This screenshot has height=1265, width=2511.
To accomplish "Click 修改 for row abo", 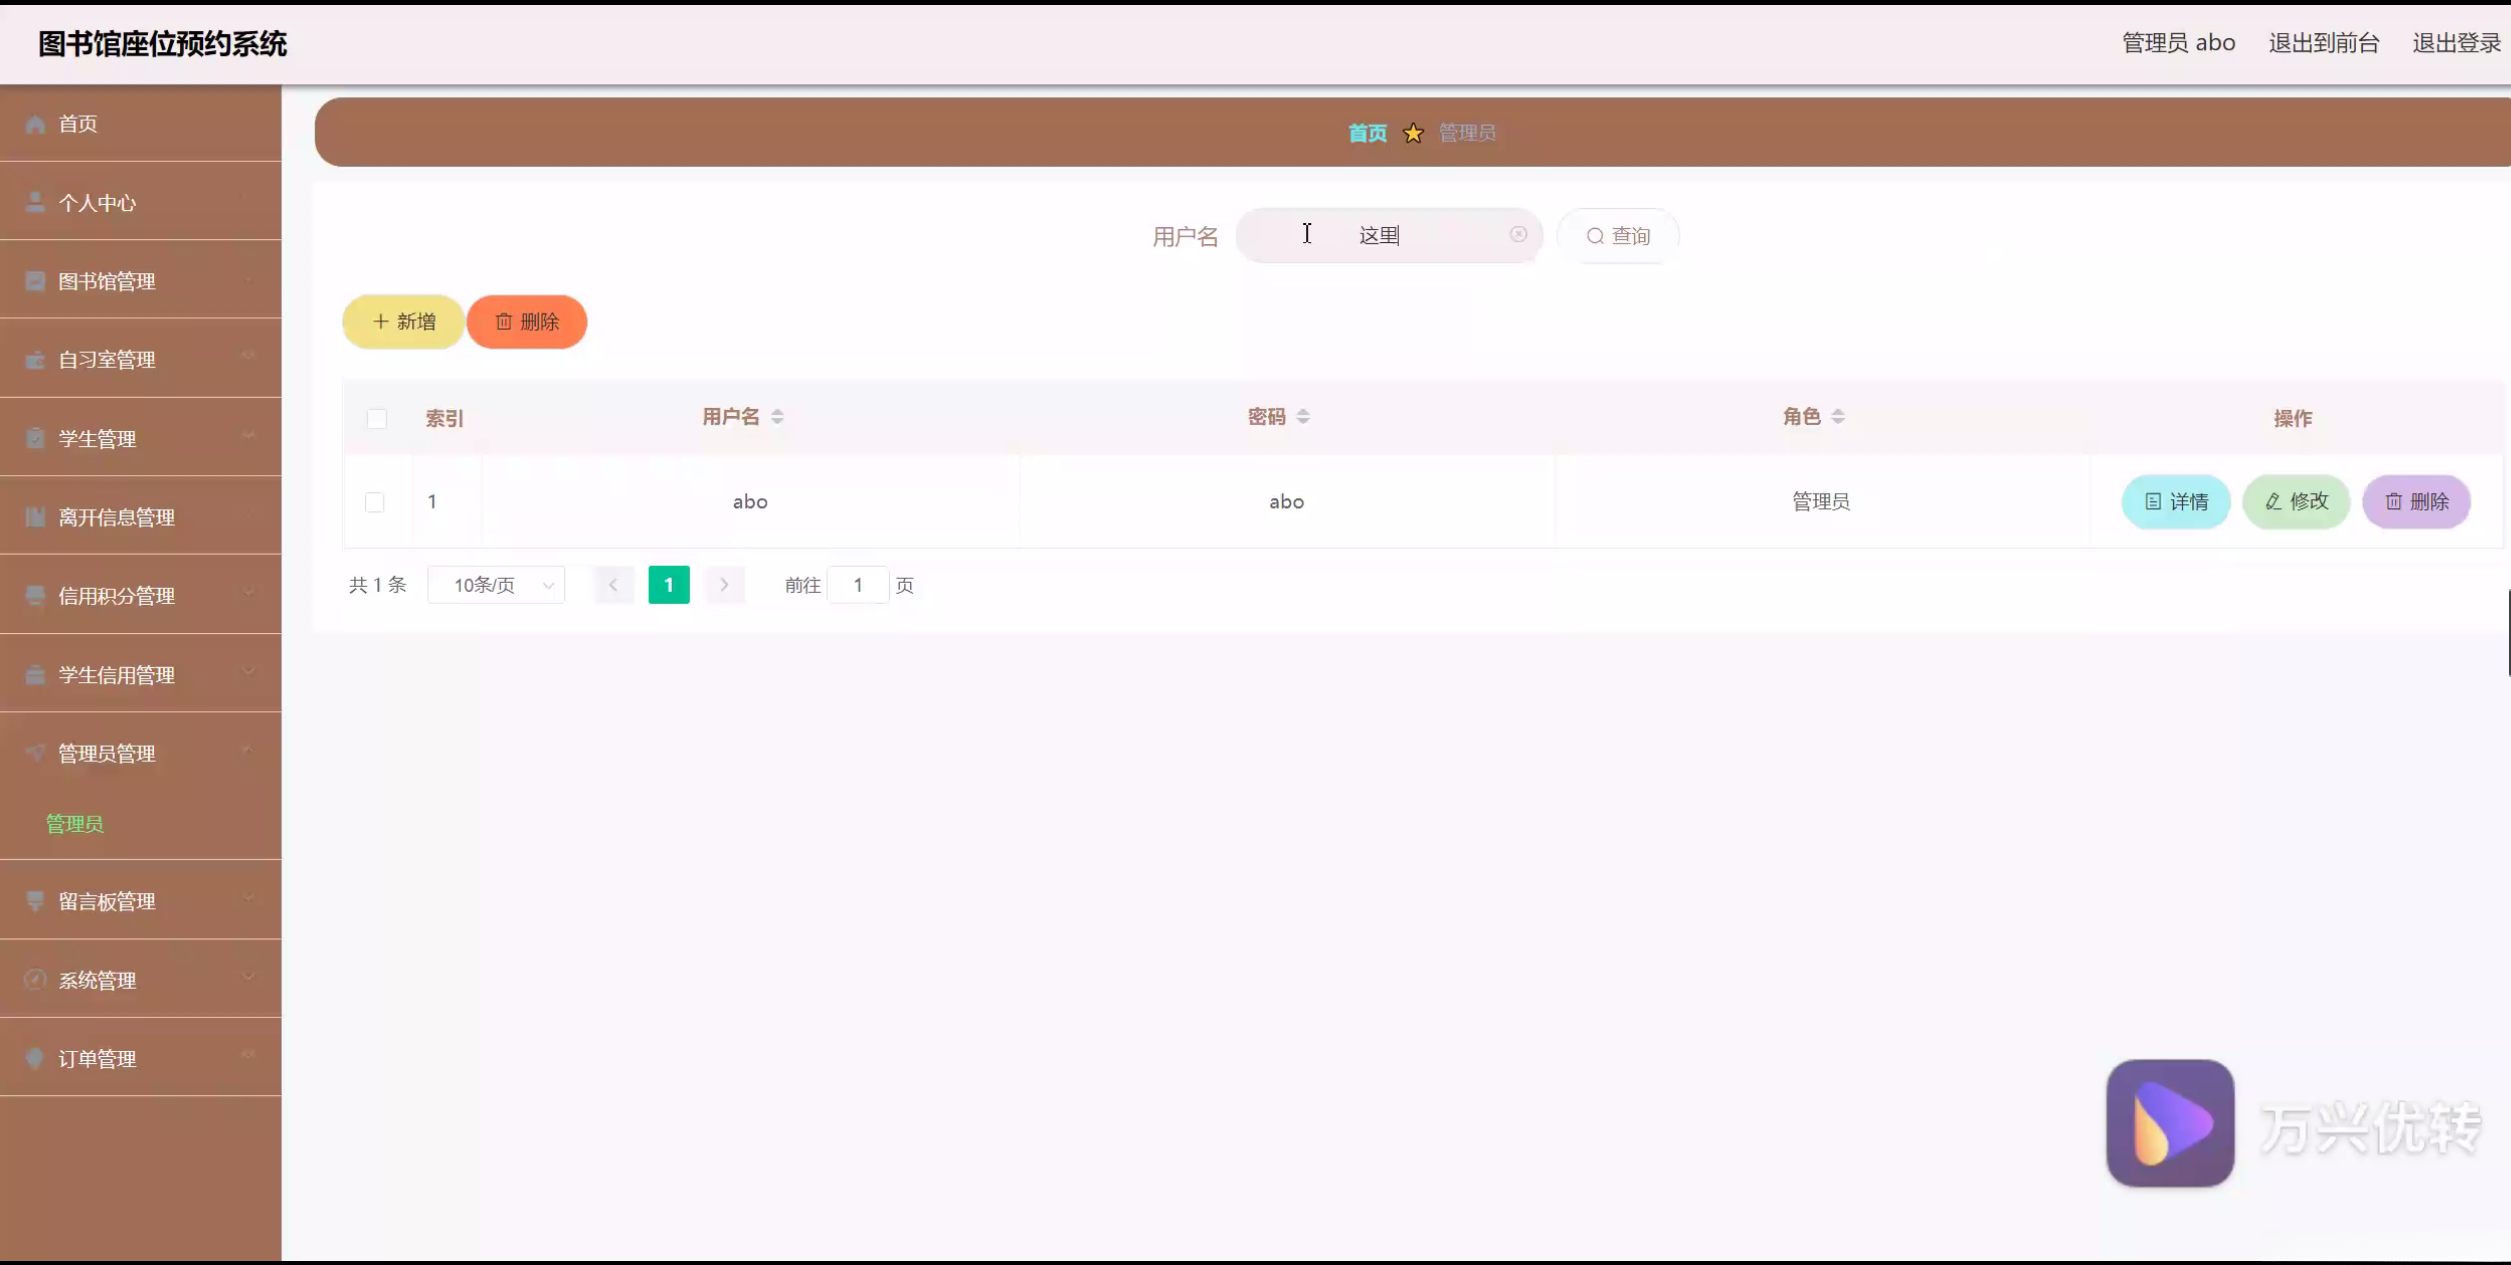I will [2296, 502].
